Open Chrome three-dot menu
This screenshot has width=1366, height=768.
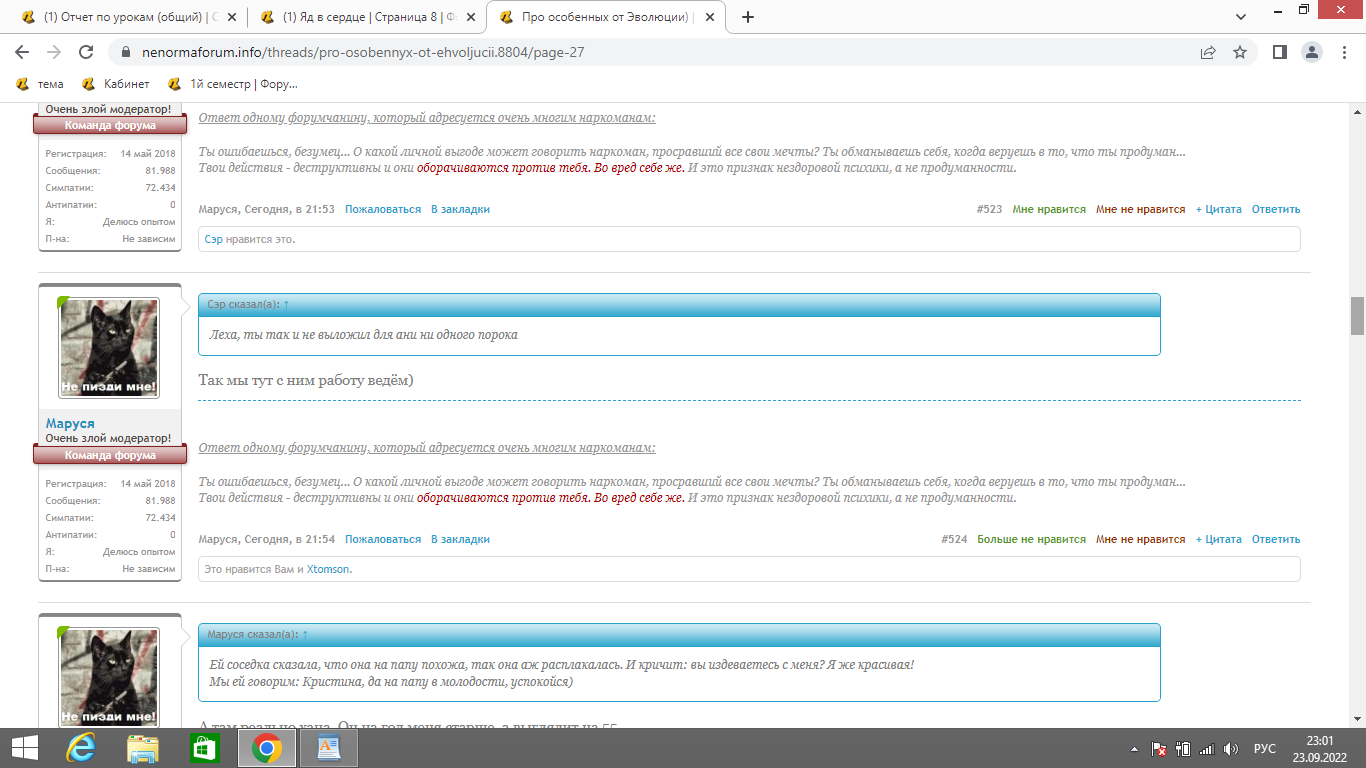coord(1344,52)
